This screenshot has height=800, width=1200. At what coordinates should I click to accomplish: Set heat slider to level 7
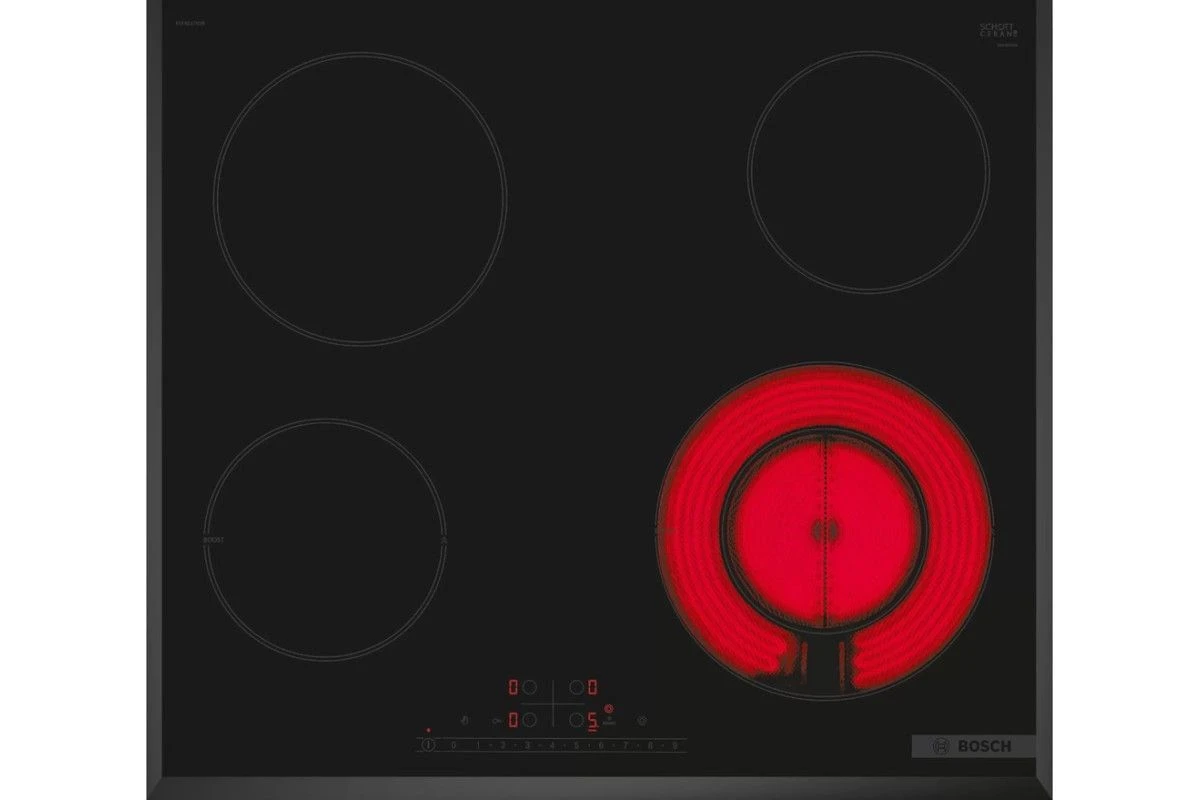[x=626, y=745]
